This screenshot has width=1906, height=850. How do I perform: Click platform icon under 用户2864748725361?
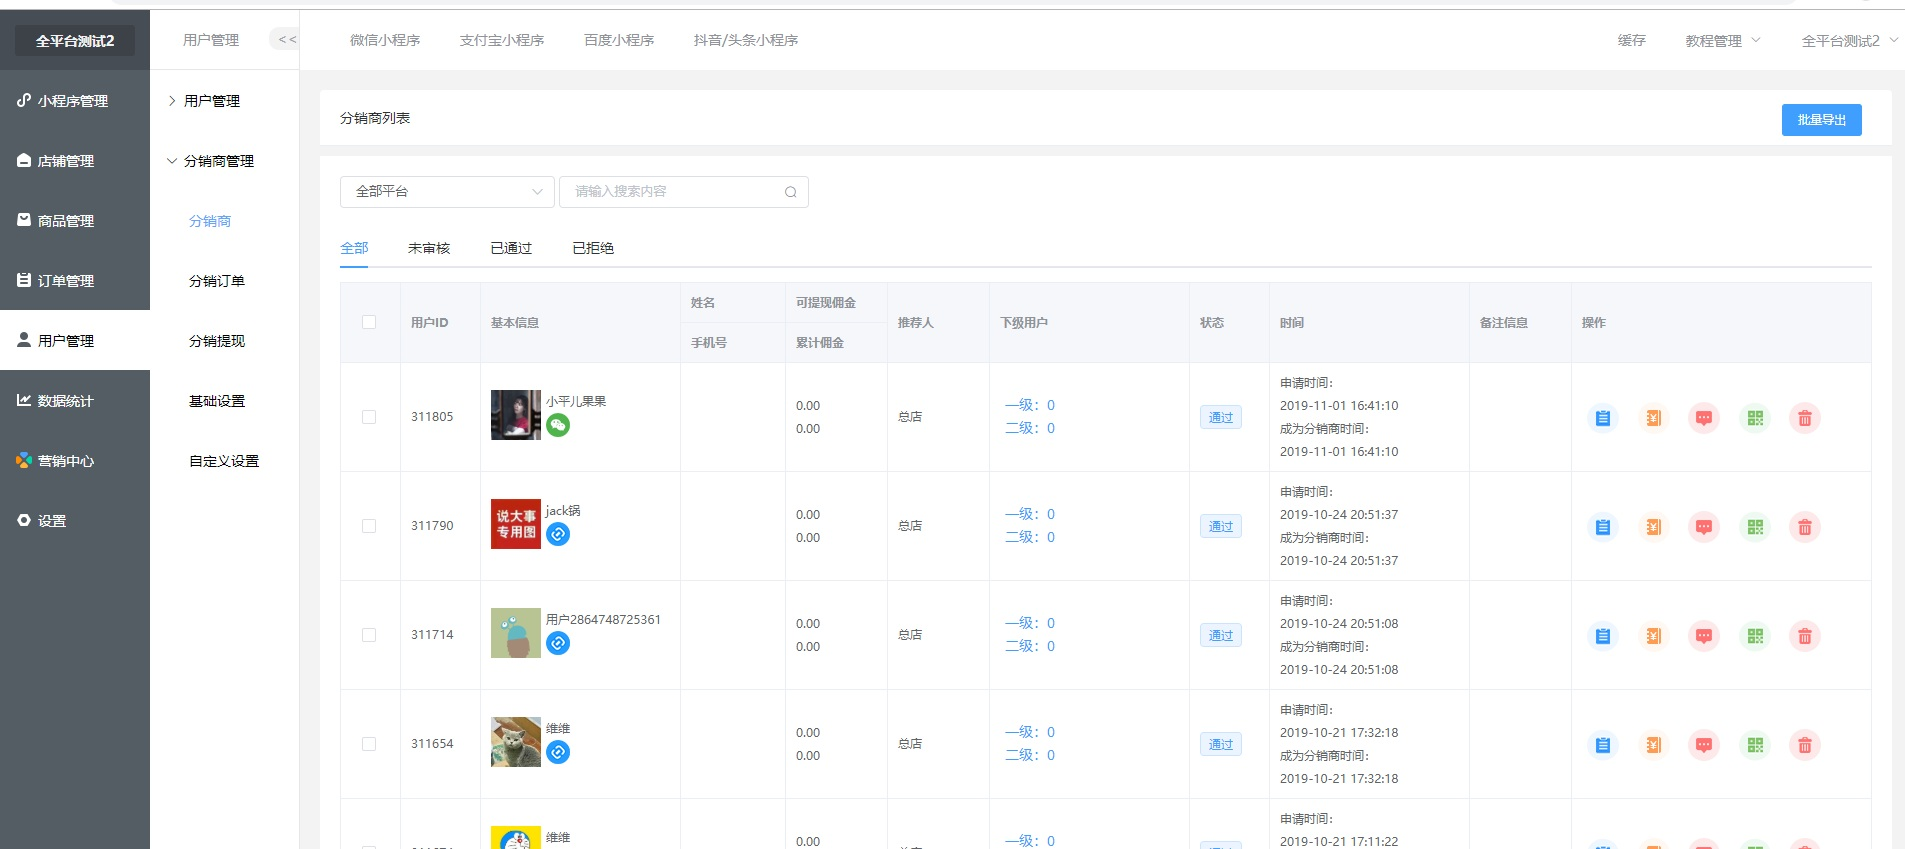coord(558,644)
